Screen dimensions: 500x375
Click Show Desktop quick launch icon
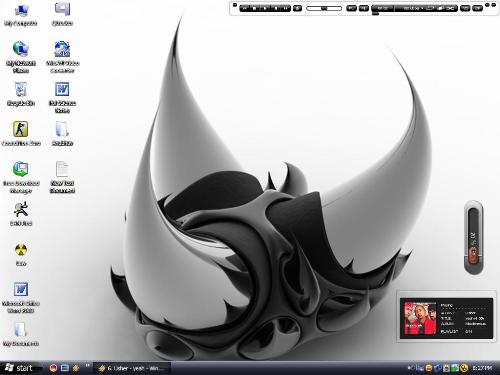click(x=65, y=368)
